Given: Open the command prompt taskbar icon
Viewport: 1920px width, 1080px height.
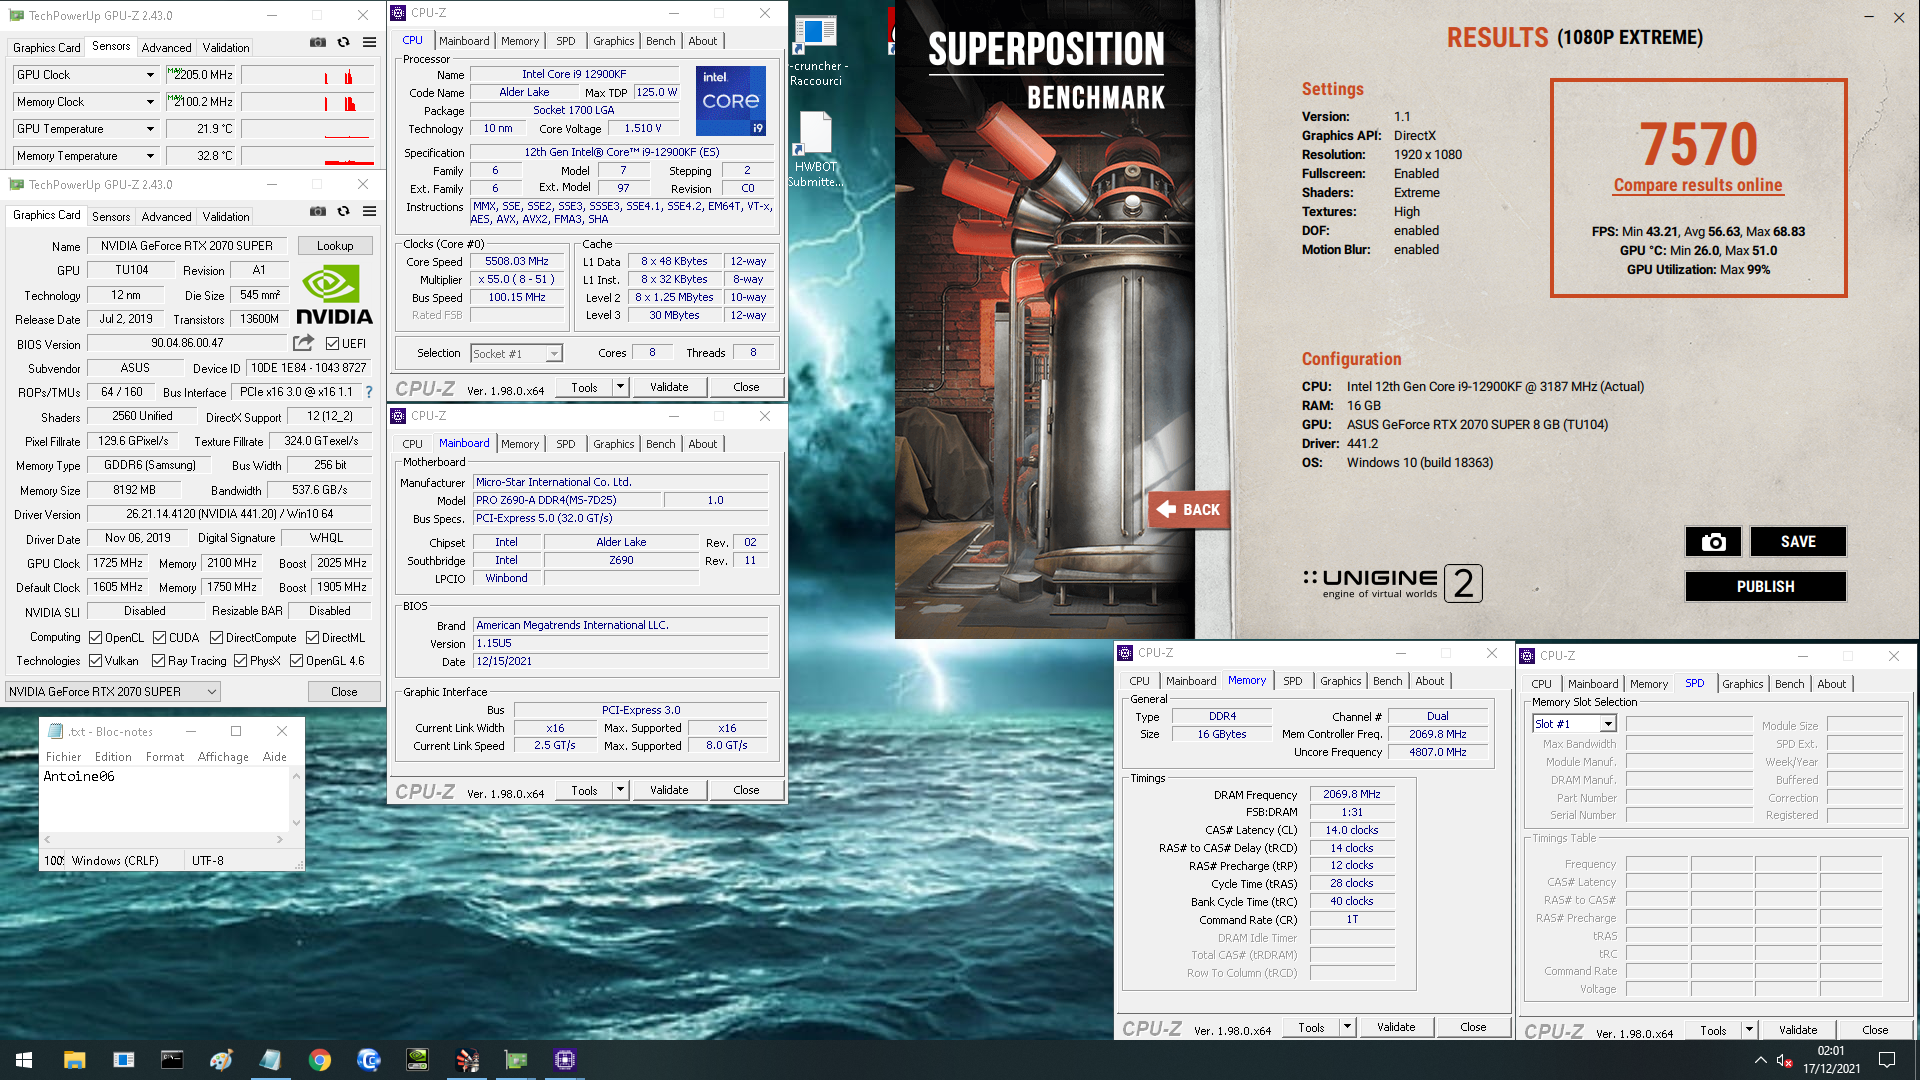Looking at the screenshot, I should (x=172, y=1060).
